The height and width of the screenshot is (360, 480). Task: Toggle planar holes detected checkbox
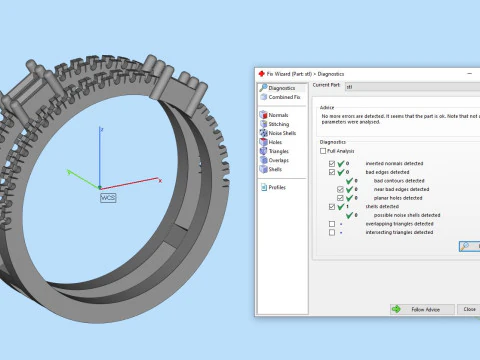tap(340, 198)
